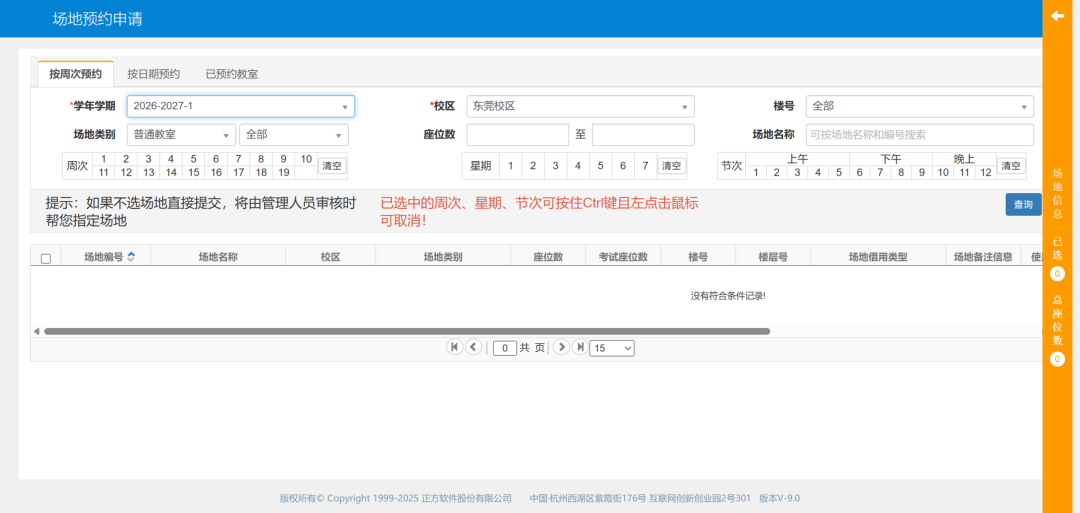
Task: Click the page number input box
Action: coord(505,348)
